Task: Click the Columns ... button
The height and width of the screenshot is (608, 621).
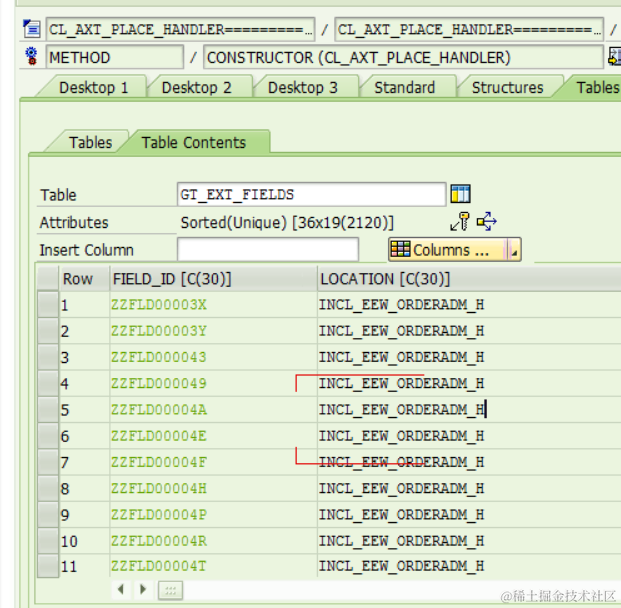Action: pyautogui.click(x=448, y=250)
